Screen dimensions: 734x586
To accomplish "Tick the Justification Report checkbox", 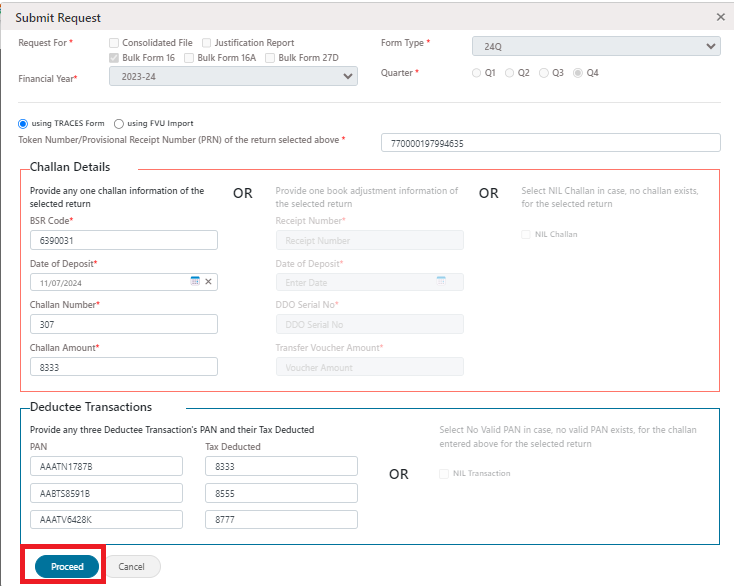I will (x=206, y=43).
